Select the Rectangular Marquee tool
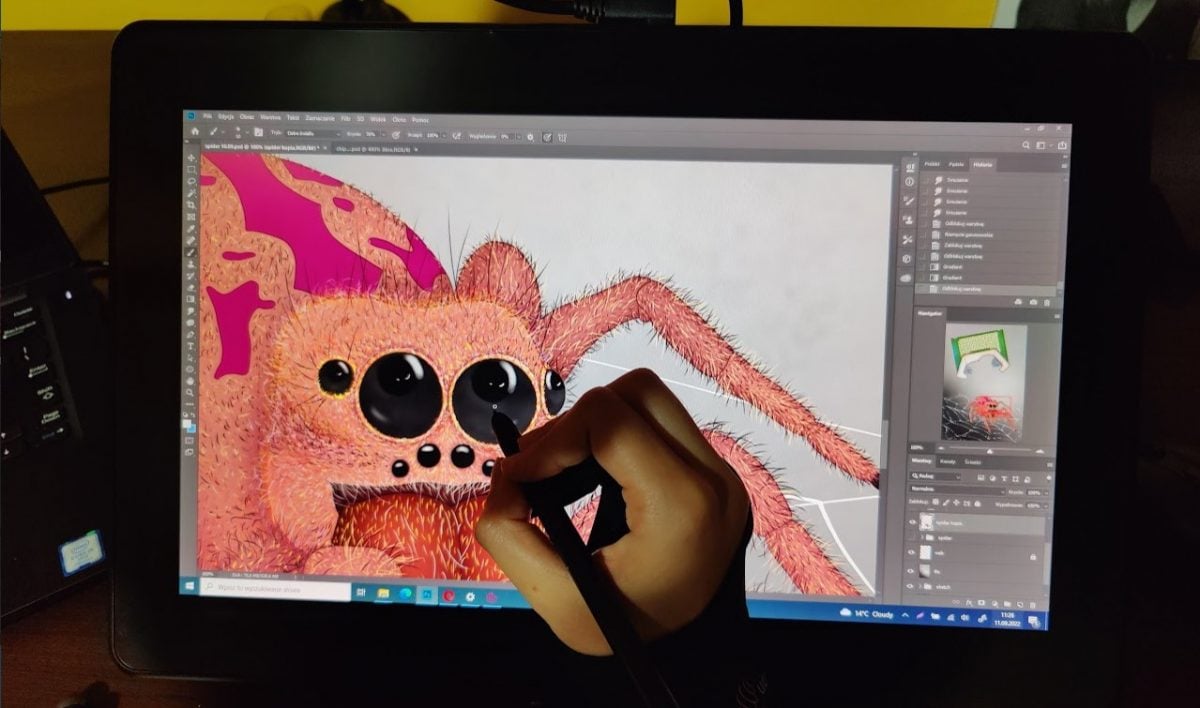Viewport: 1200px width, 708px height. tap(192, 170)
